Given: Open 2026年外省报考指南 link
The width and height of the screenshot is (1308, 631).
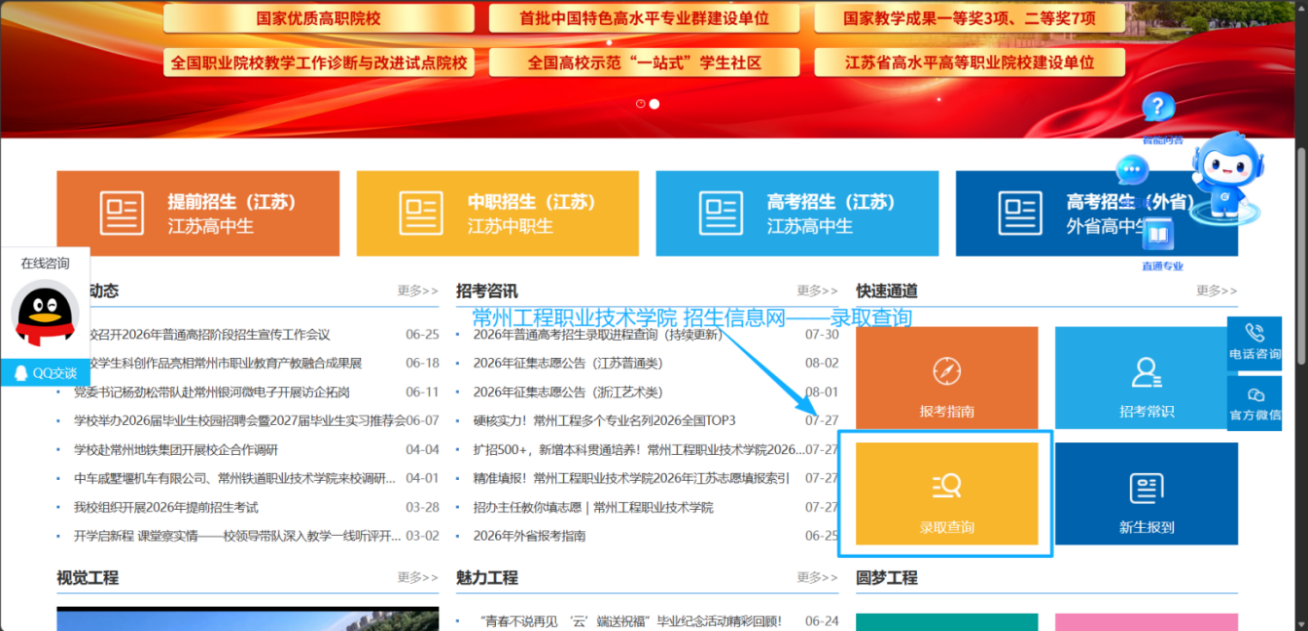Looking at the screenshot, I should [x=529, y=536].
